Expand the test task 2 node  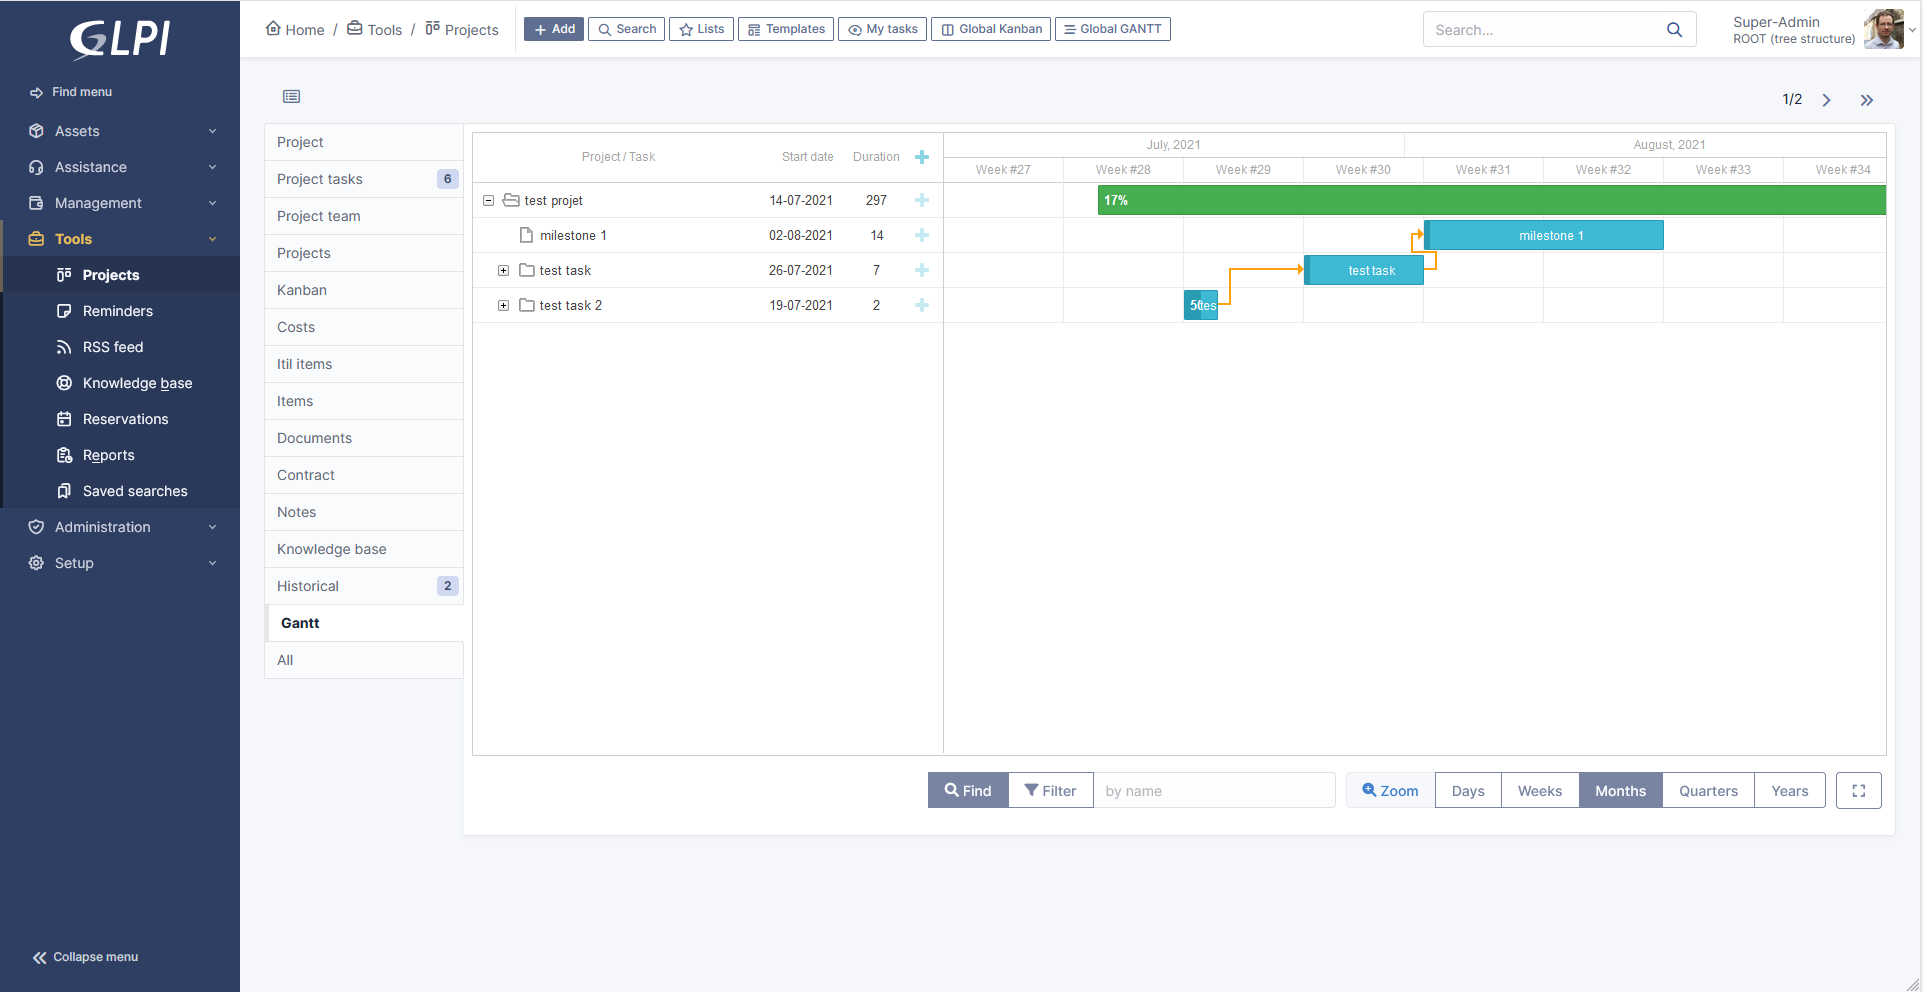(x=504, y=306)
